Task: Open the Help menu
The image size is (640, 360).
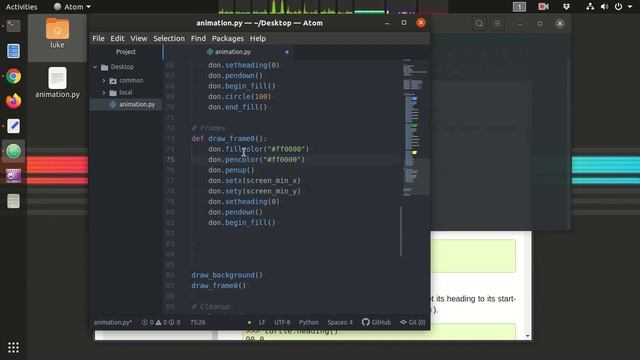Action: click(258, 38)
